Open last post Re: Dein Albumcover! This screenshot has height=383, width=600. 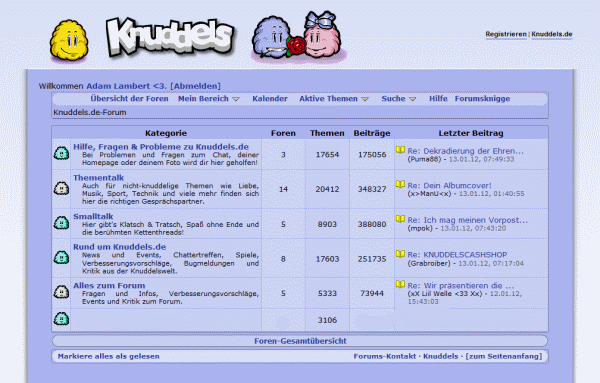[449, 186]
